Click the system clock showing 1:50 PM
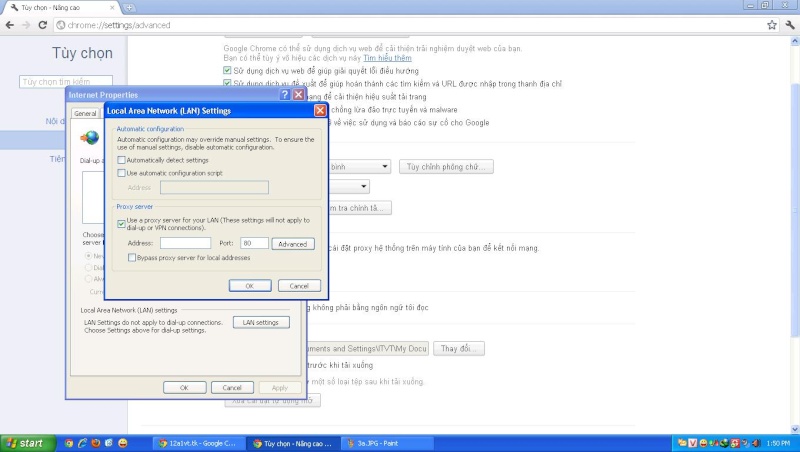Viewport: 800px width, 452px height. coord(778,443)
